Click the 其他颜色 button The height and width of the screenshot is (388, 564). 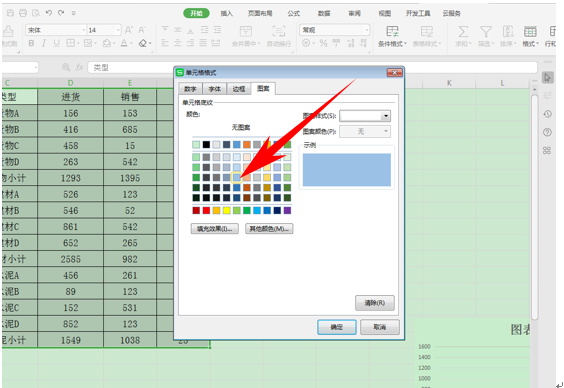(x=269, y=229)
